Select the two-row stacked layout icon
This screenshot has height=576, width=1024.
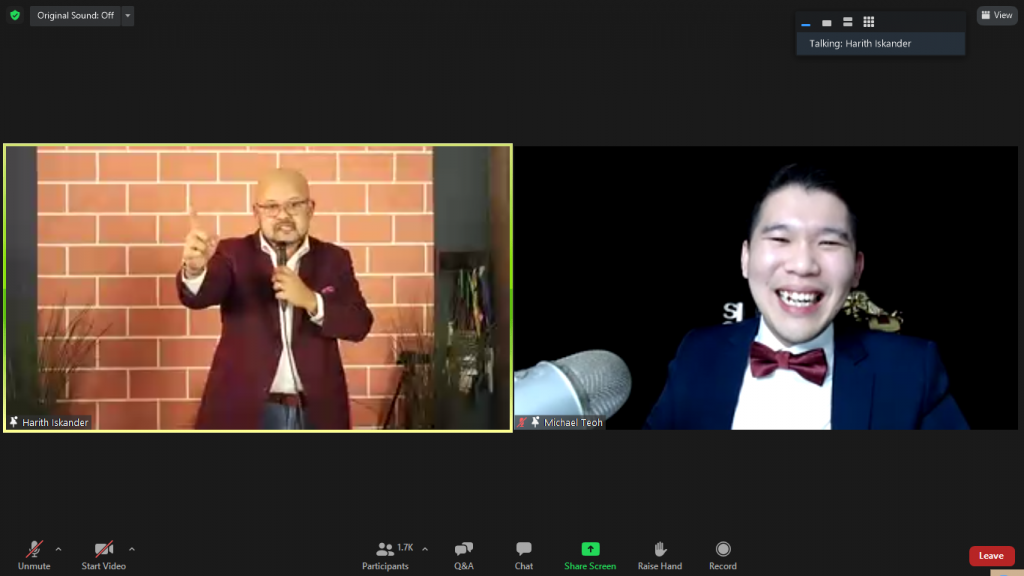point(847,22)
